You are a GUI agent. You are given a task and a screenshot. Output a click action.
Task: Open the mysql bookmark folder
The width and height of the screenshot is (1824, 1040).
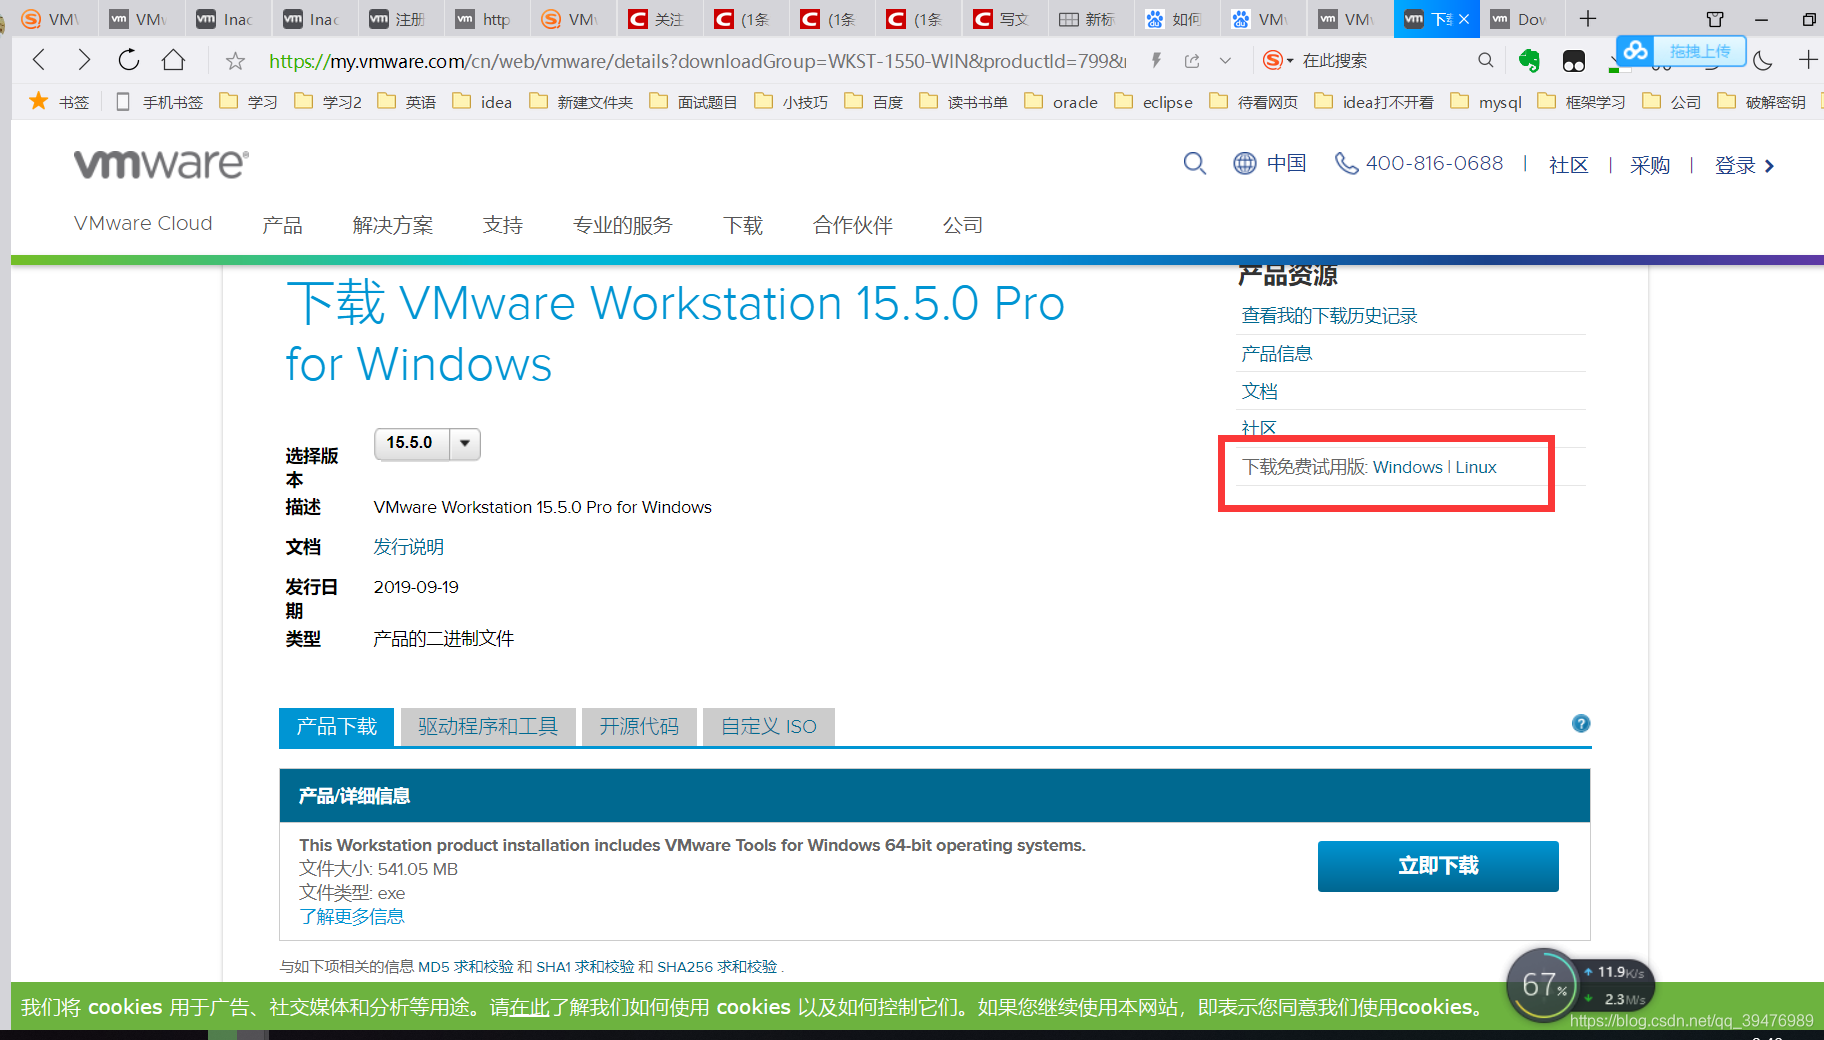tap(1486, 102)
